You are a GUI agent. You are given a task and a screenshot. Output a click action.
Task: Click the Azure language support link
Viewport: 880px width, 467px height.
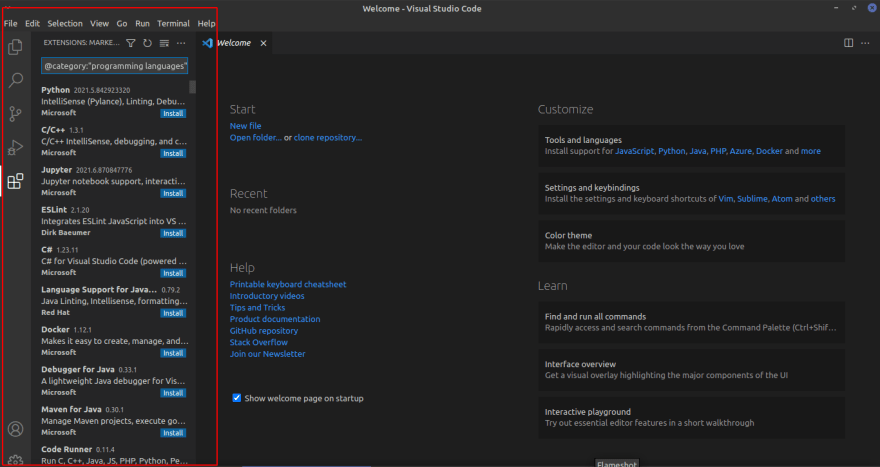click(x=740, y=151)
